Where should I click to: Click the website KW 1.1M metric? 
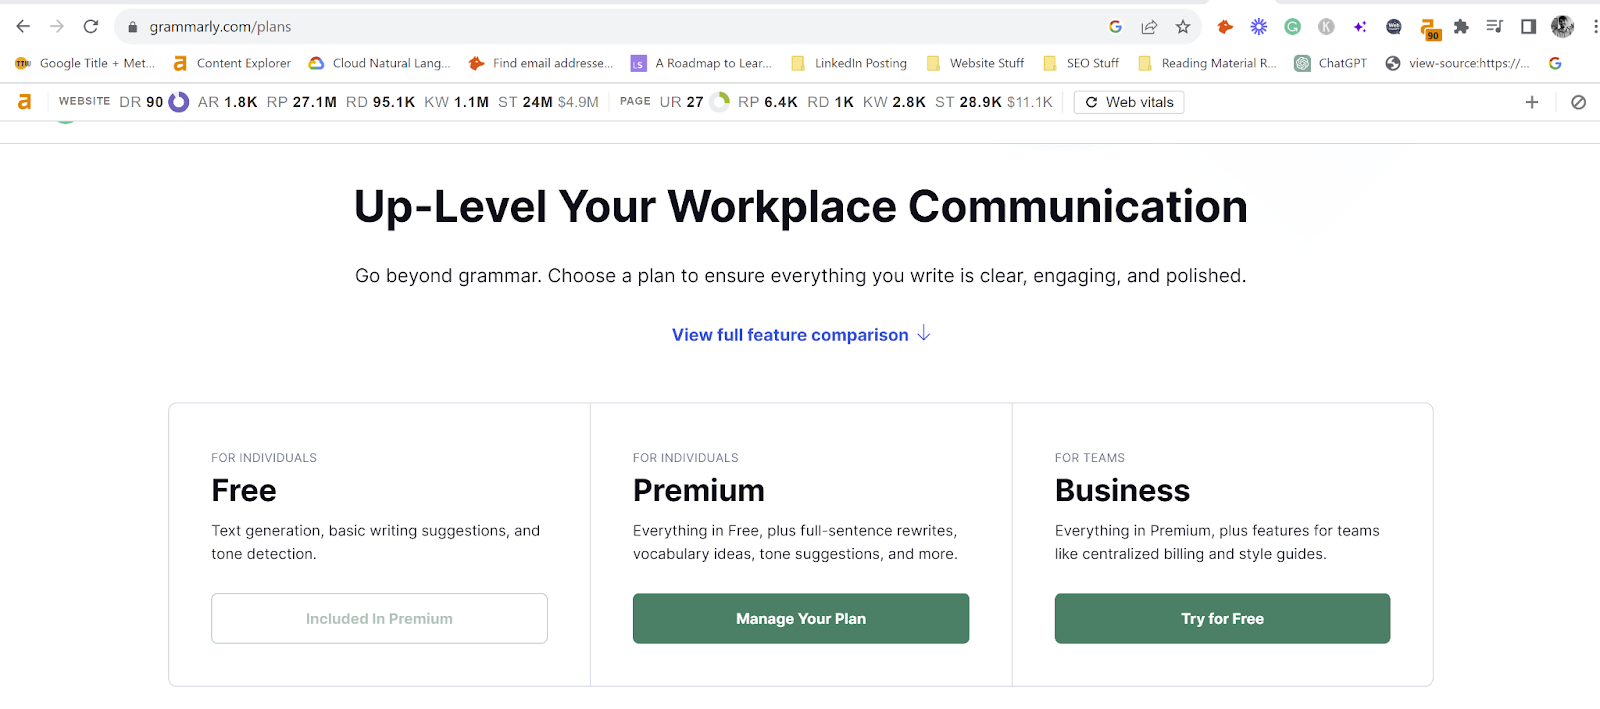click(x=456, y=102)
